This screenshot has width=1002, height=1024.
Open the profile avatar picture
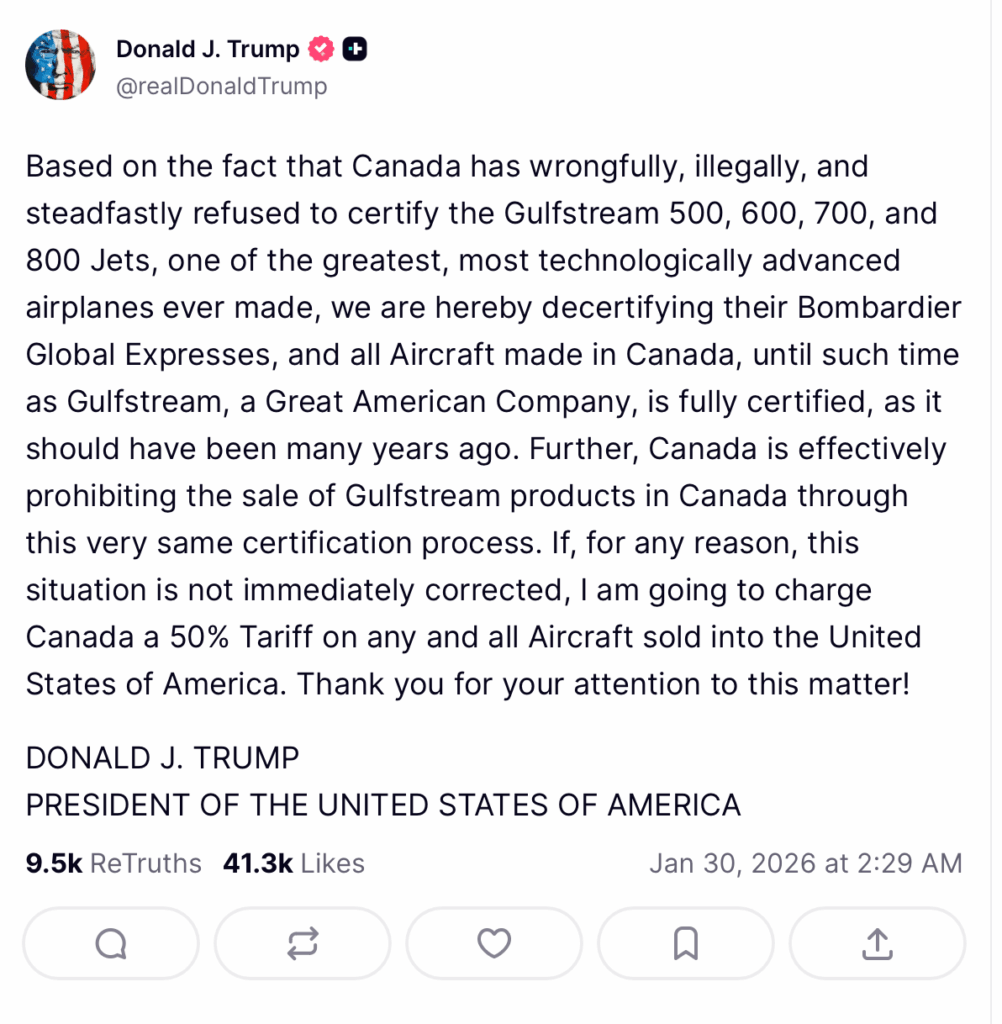[x=60, y=64]
